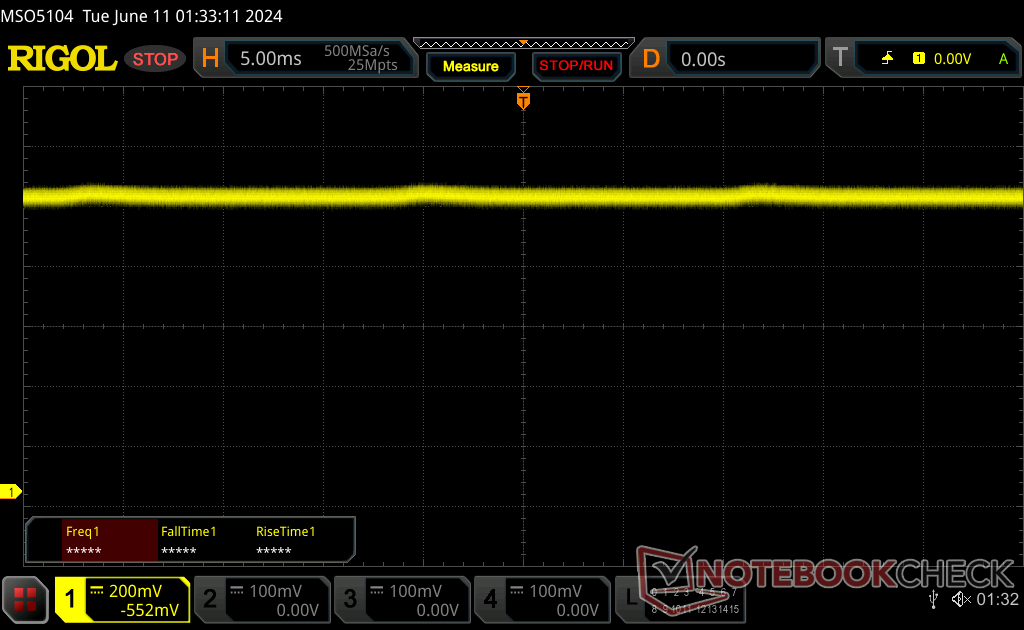Click the RIGOL logo
Screen dimensions: 1024x630
62,59
